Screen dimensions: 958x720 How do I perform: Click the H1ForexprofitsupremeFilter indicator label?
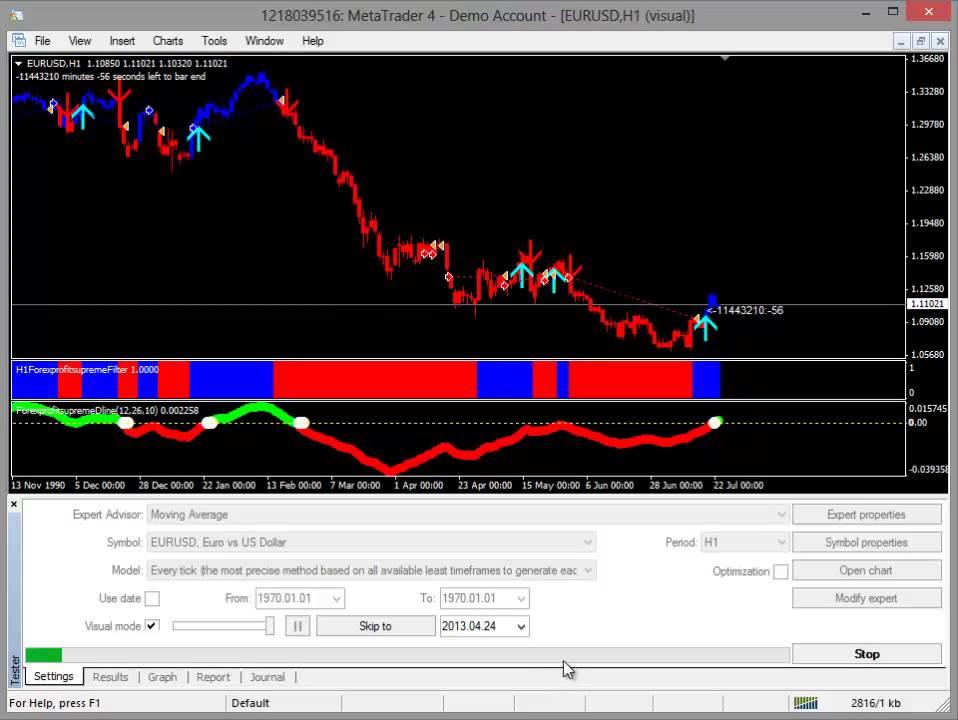(x=87, y=369)
